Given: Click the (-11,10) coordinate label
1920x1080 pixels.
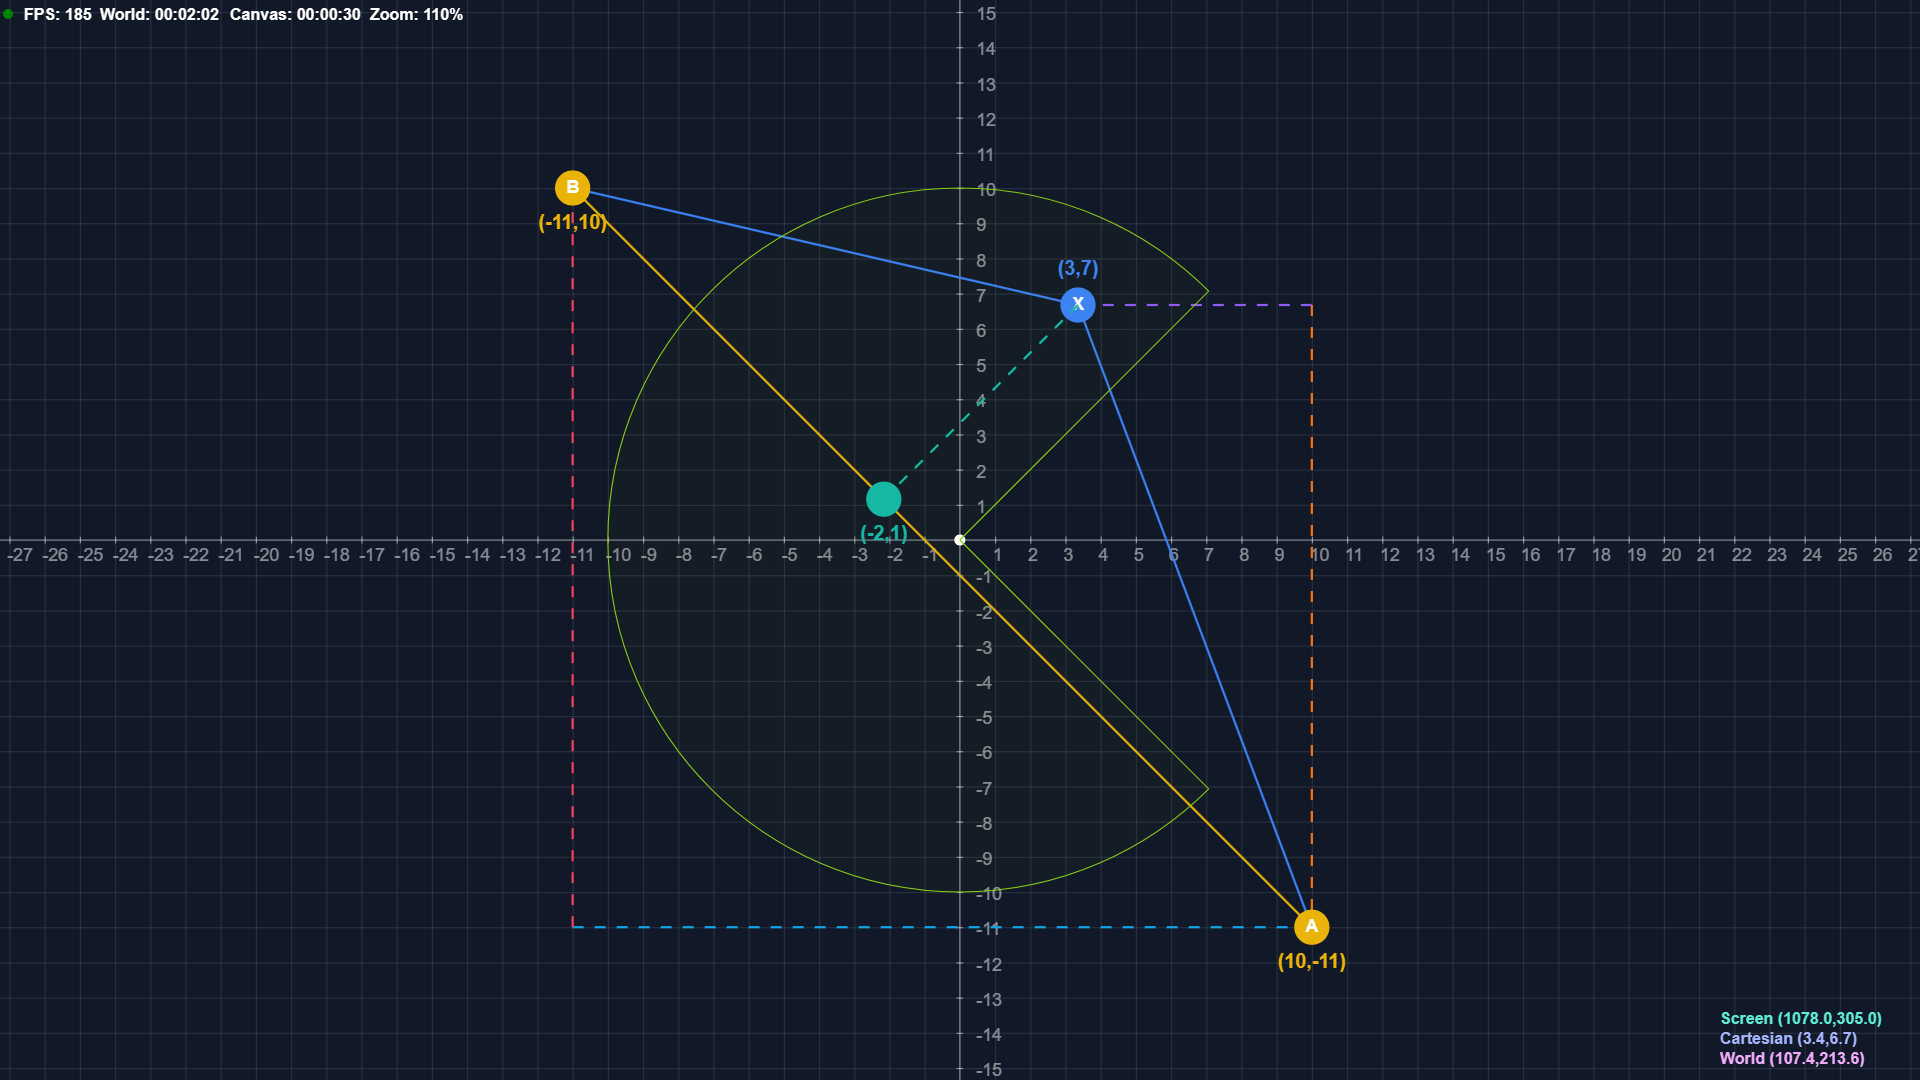Looking at the screenshot, I should 572,222.
